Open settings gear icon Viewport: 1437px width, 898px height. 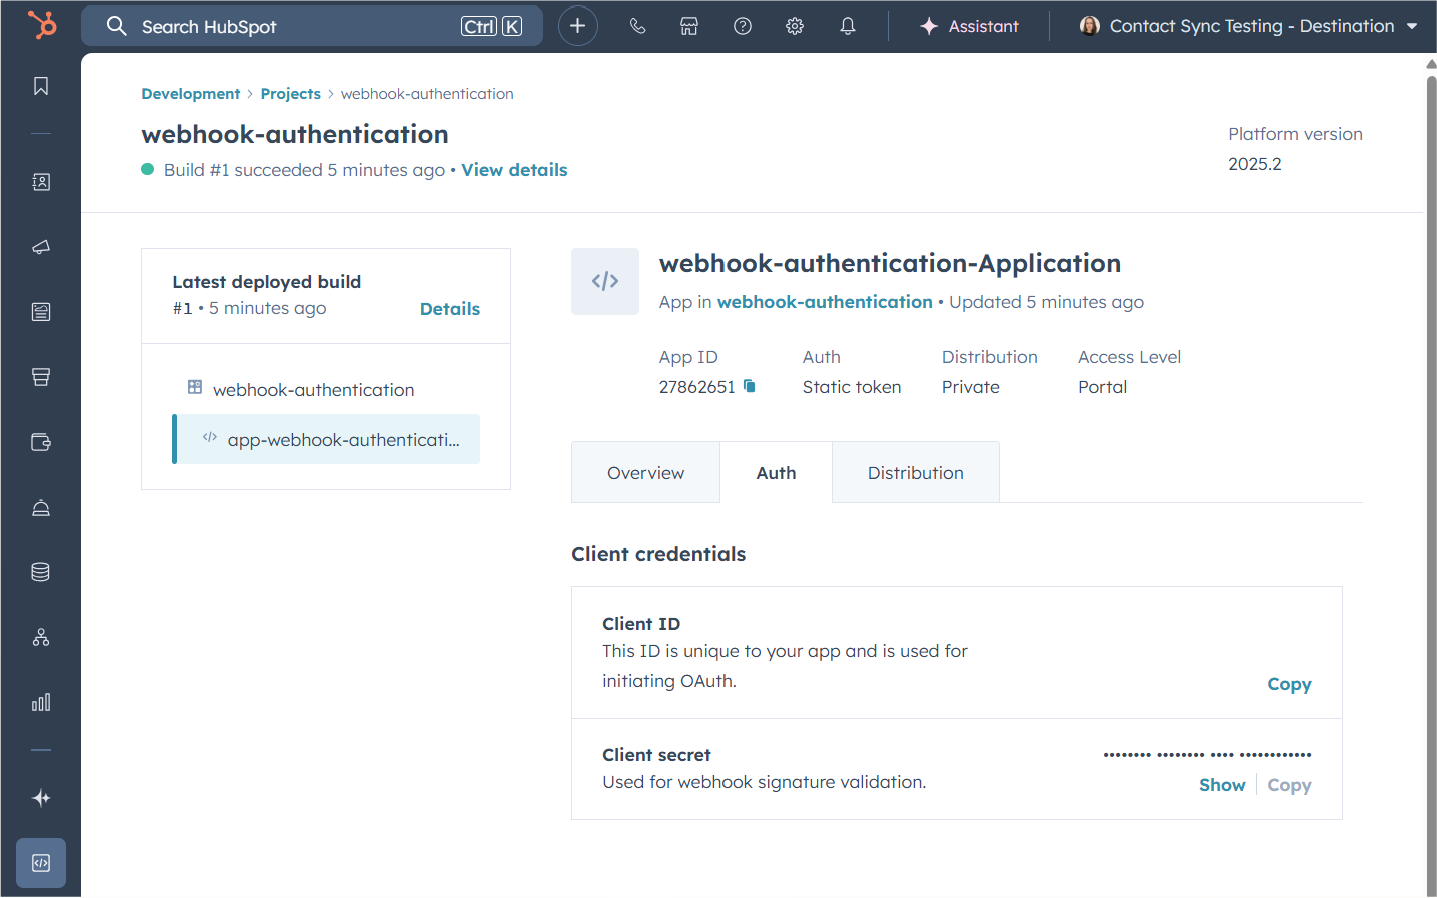(x=795, y=27)
